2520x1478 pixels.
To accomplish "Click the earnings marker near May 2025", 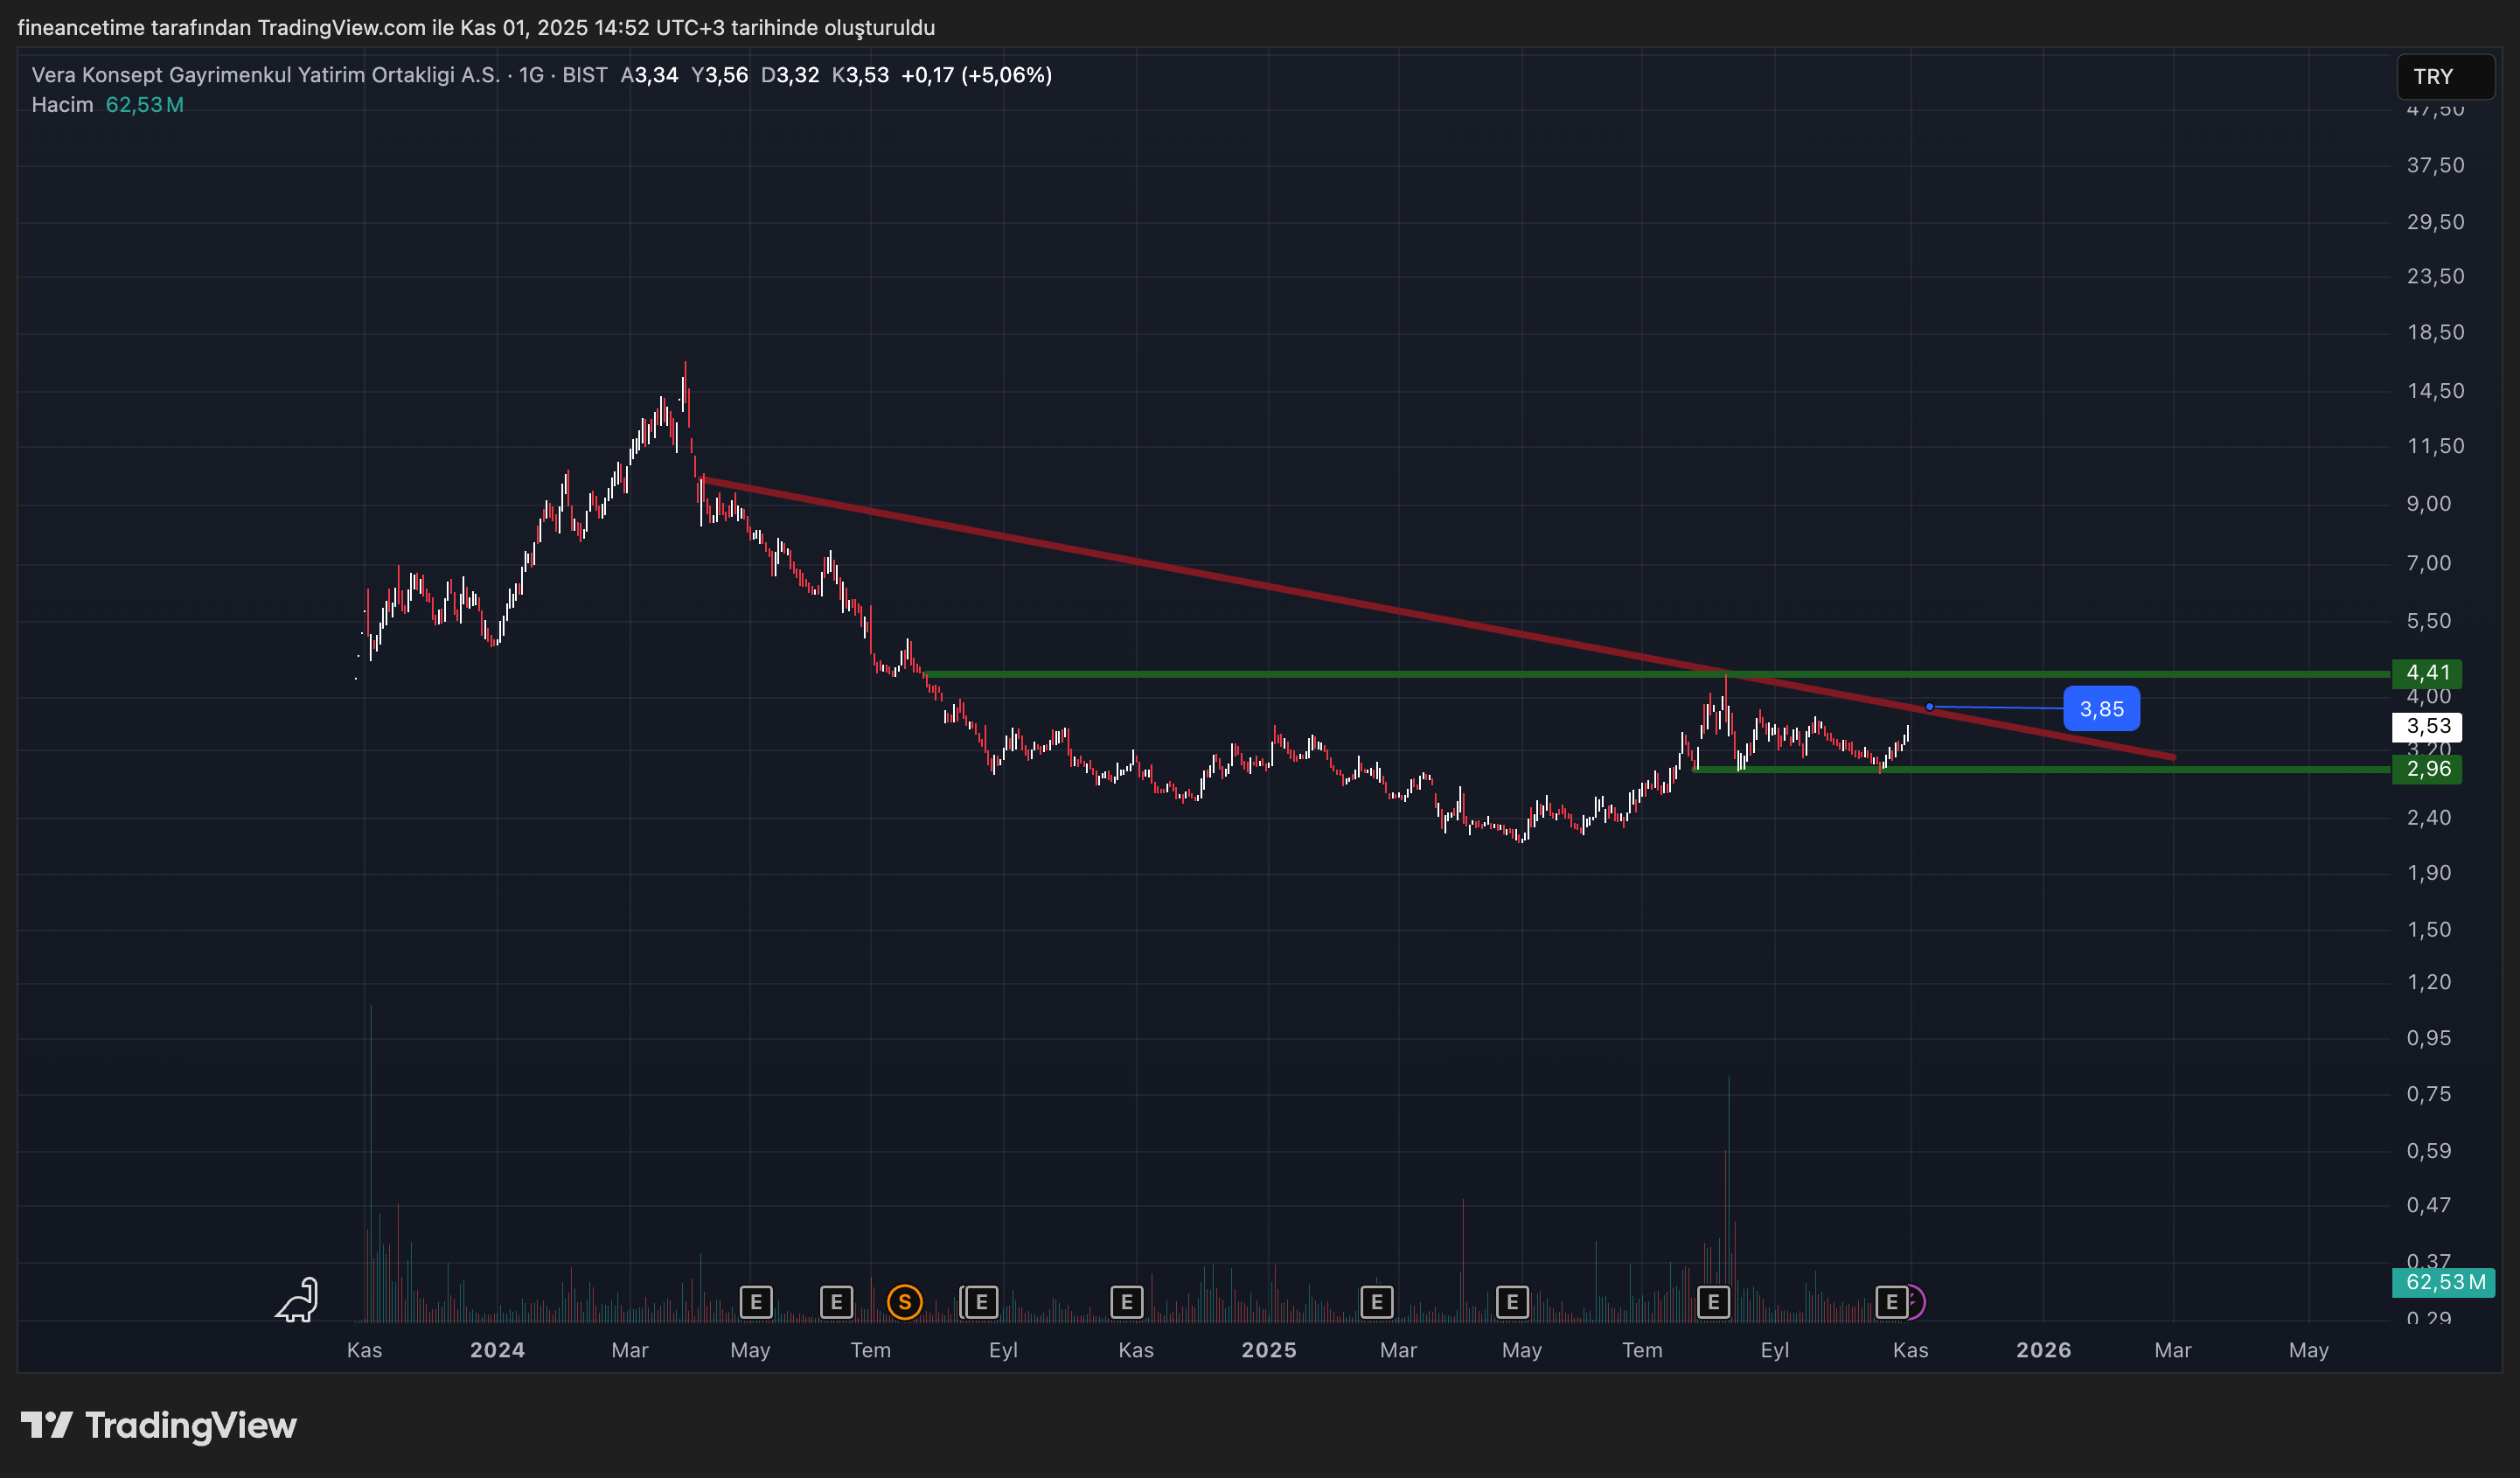I will 1512,1302.
